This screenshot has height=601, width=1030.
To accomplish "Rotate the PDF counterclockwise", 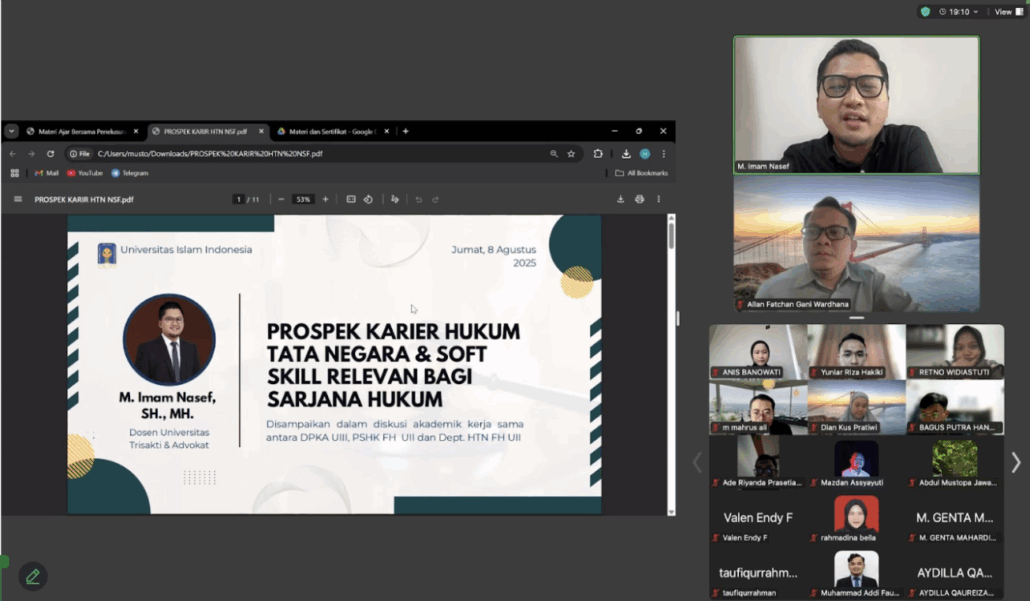I will pyautogui.click(x=369, y=199).
